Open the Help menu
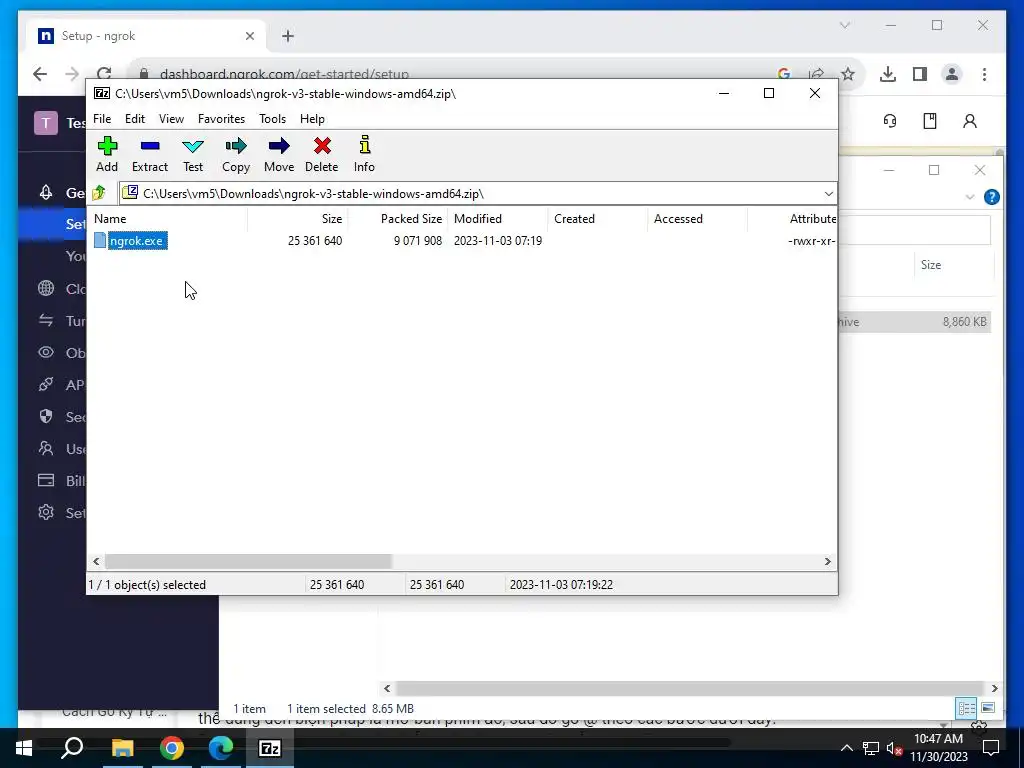1024x768 pixels. point(312,119)
